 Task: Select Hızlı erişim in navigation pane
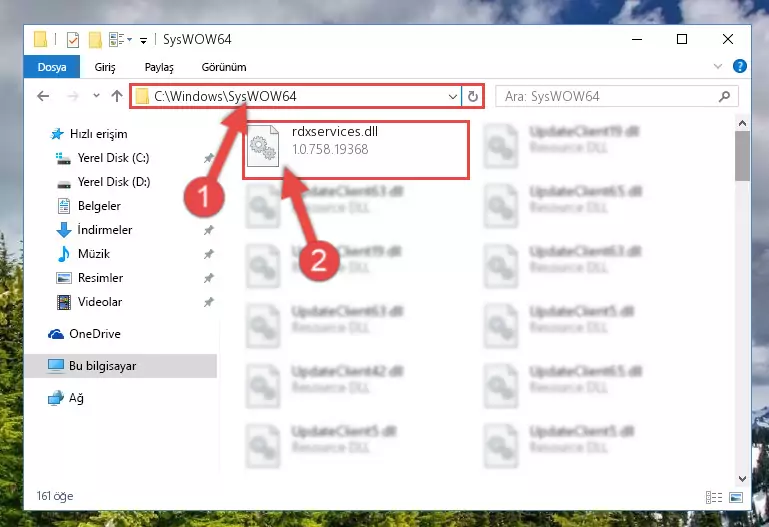pos(89,134)
